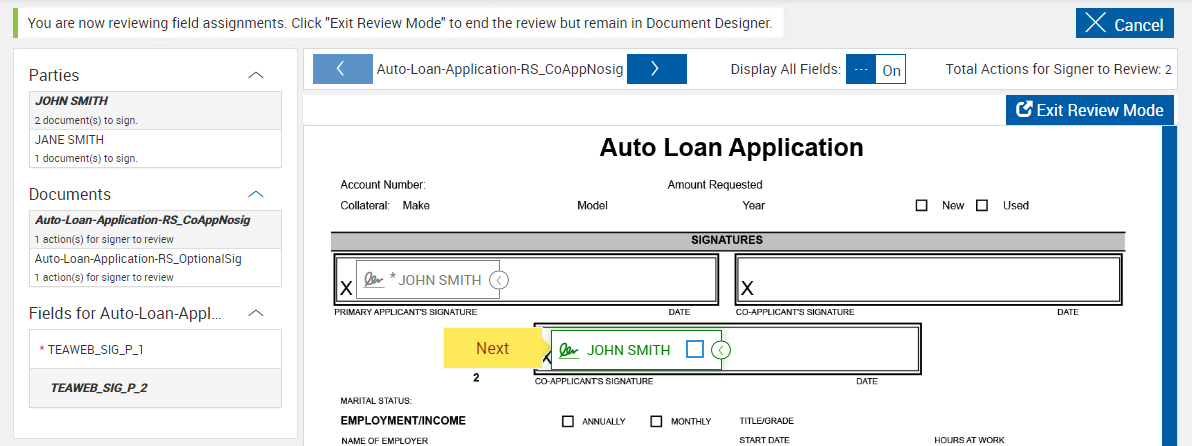Click gray JOHN SMITH signature field
The height and width of the screenshot is (446, 1192).
tap(427, 280)
